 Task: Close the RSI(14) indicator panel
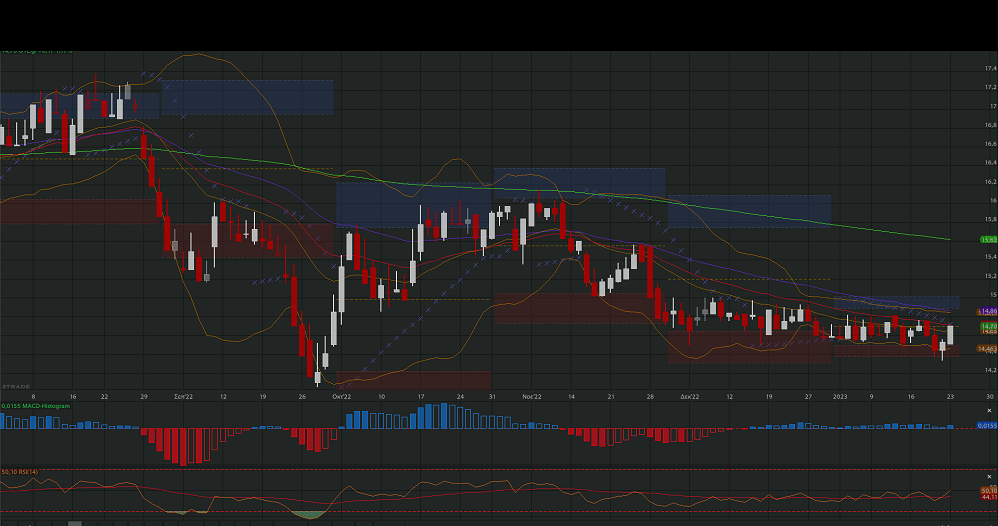[988, 477]
